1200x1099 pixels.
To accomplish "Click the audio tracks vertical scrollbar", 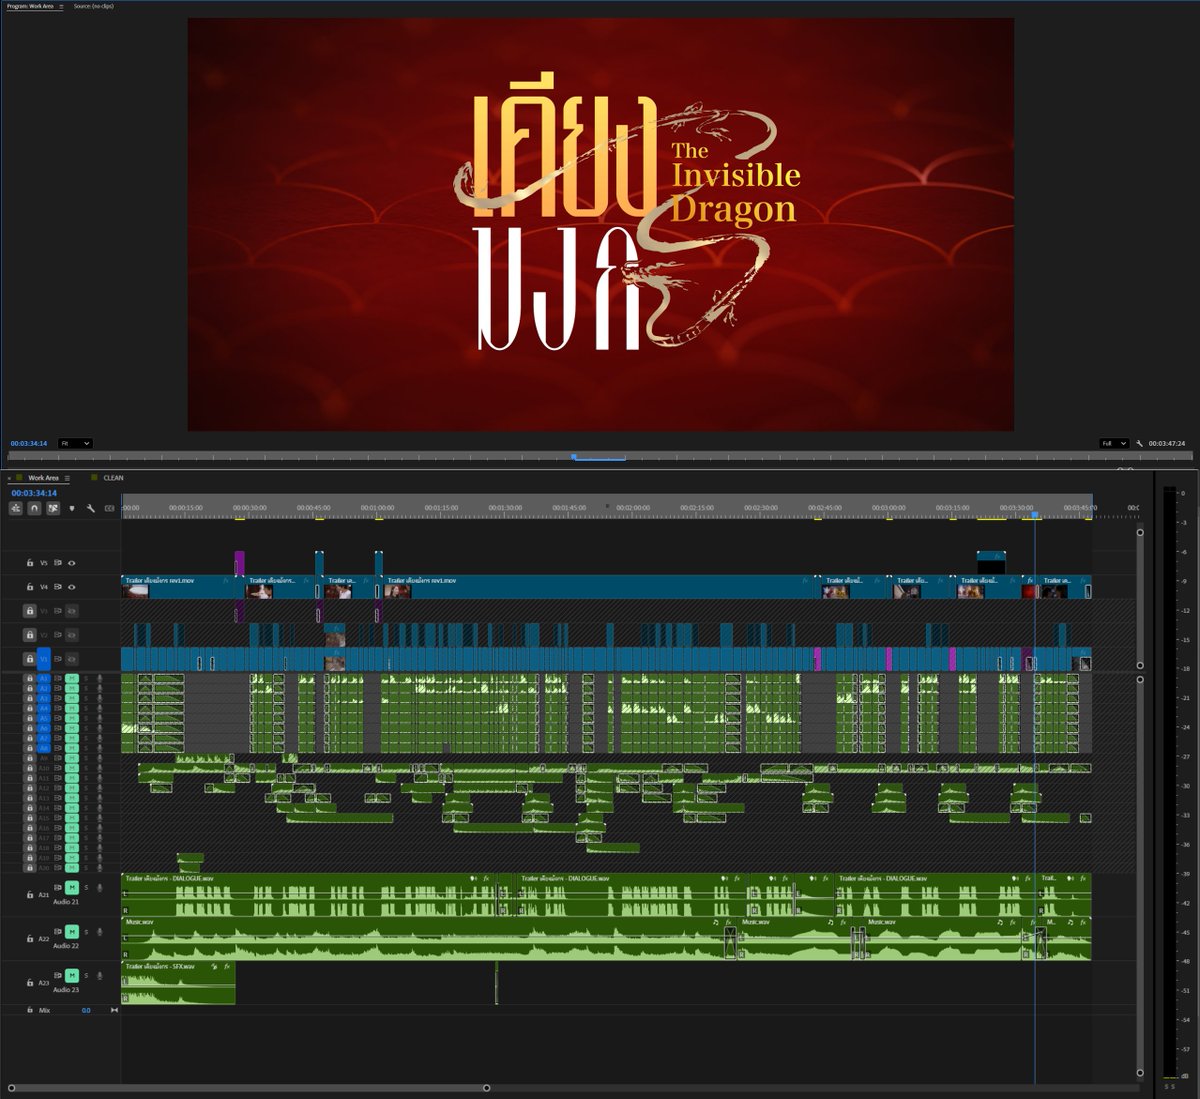I will pyautogui.click(x=1140, y=876).
